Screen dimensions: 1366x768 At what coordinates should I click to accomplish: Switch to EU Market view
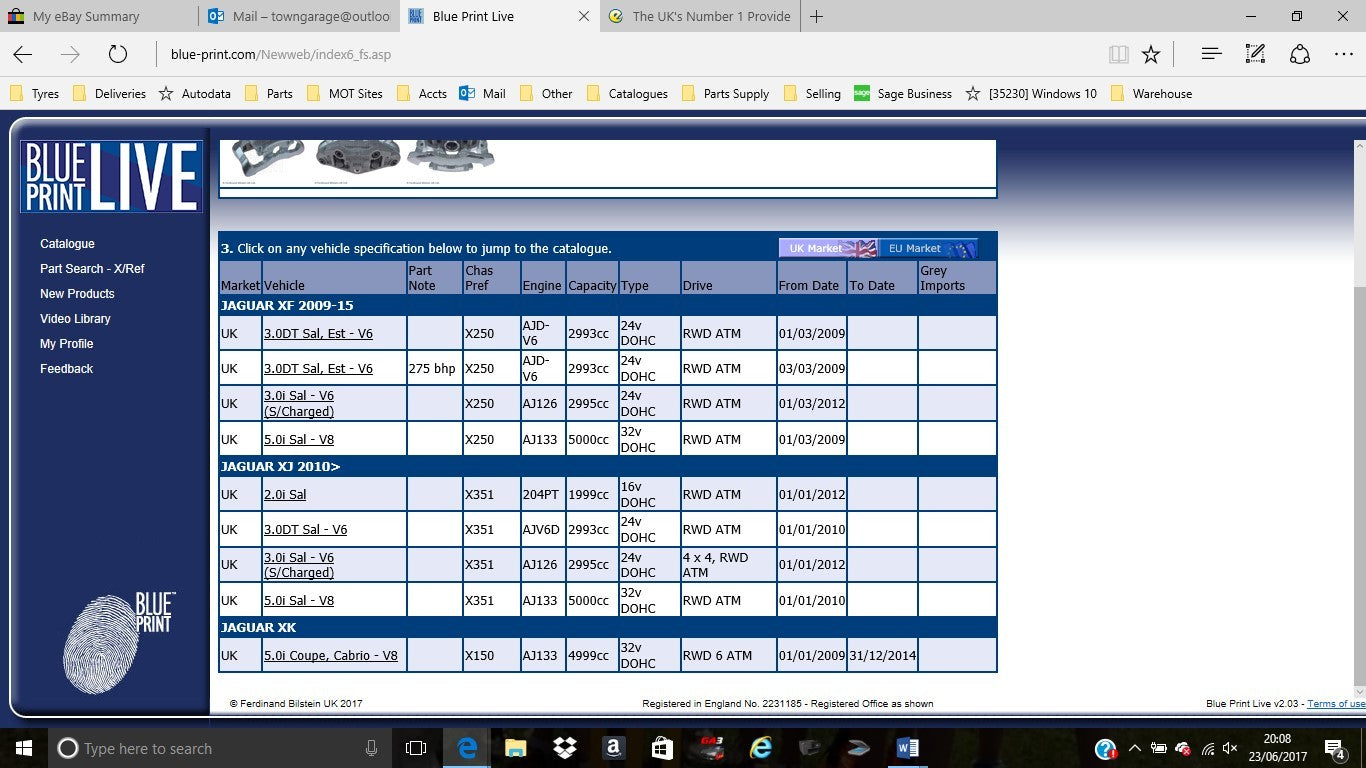point(927,248)
